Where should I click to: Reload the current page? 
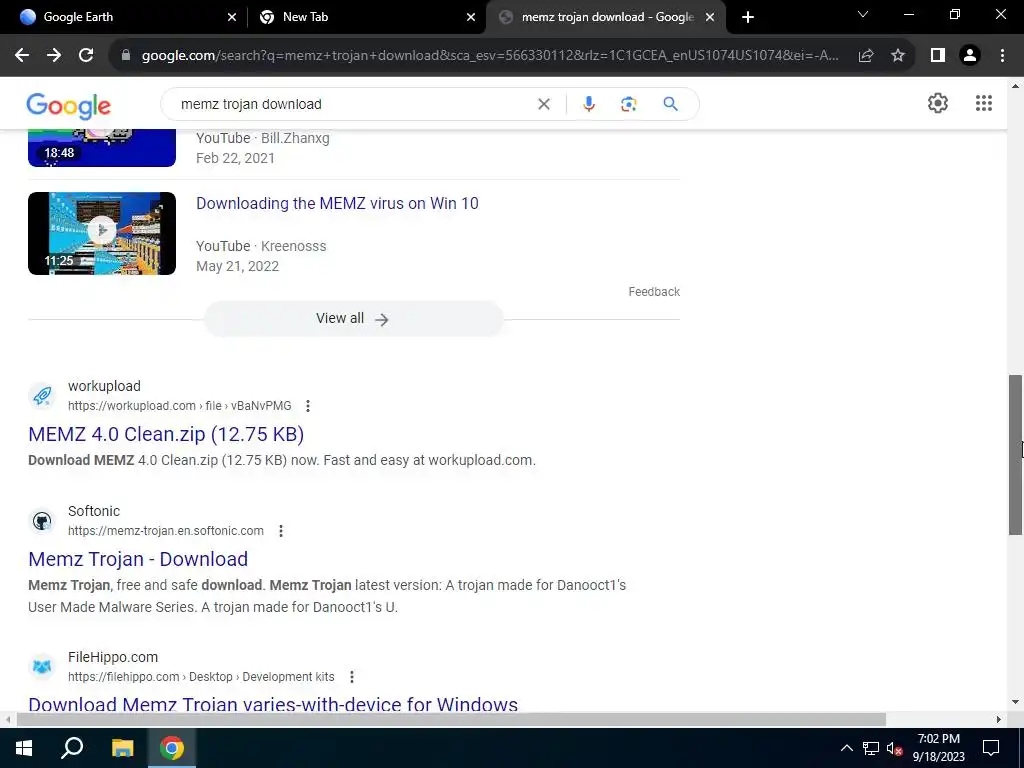(x=86, y=56)
